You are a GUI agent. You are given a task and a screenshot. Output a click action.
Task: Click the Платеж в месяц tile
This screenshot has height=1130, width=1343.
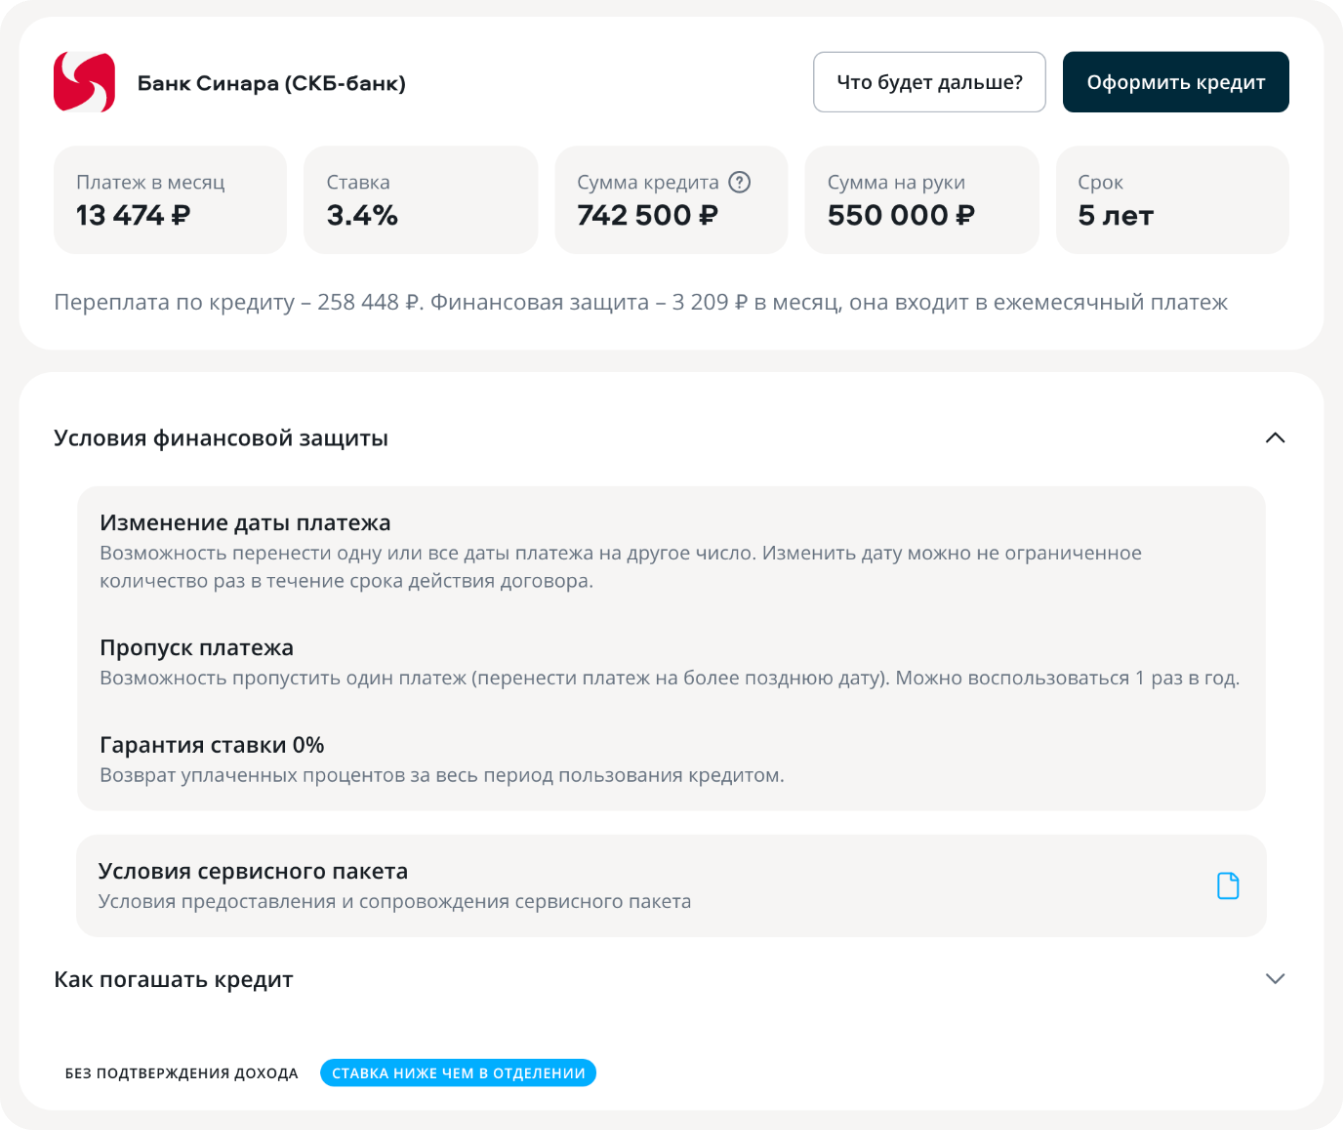(x=170, y=200)
